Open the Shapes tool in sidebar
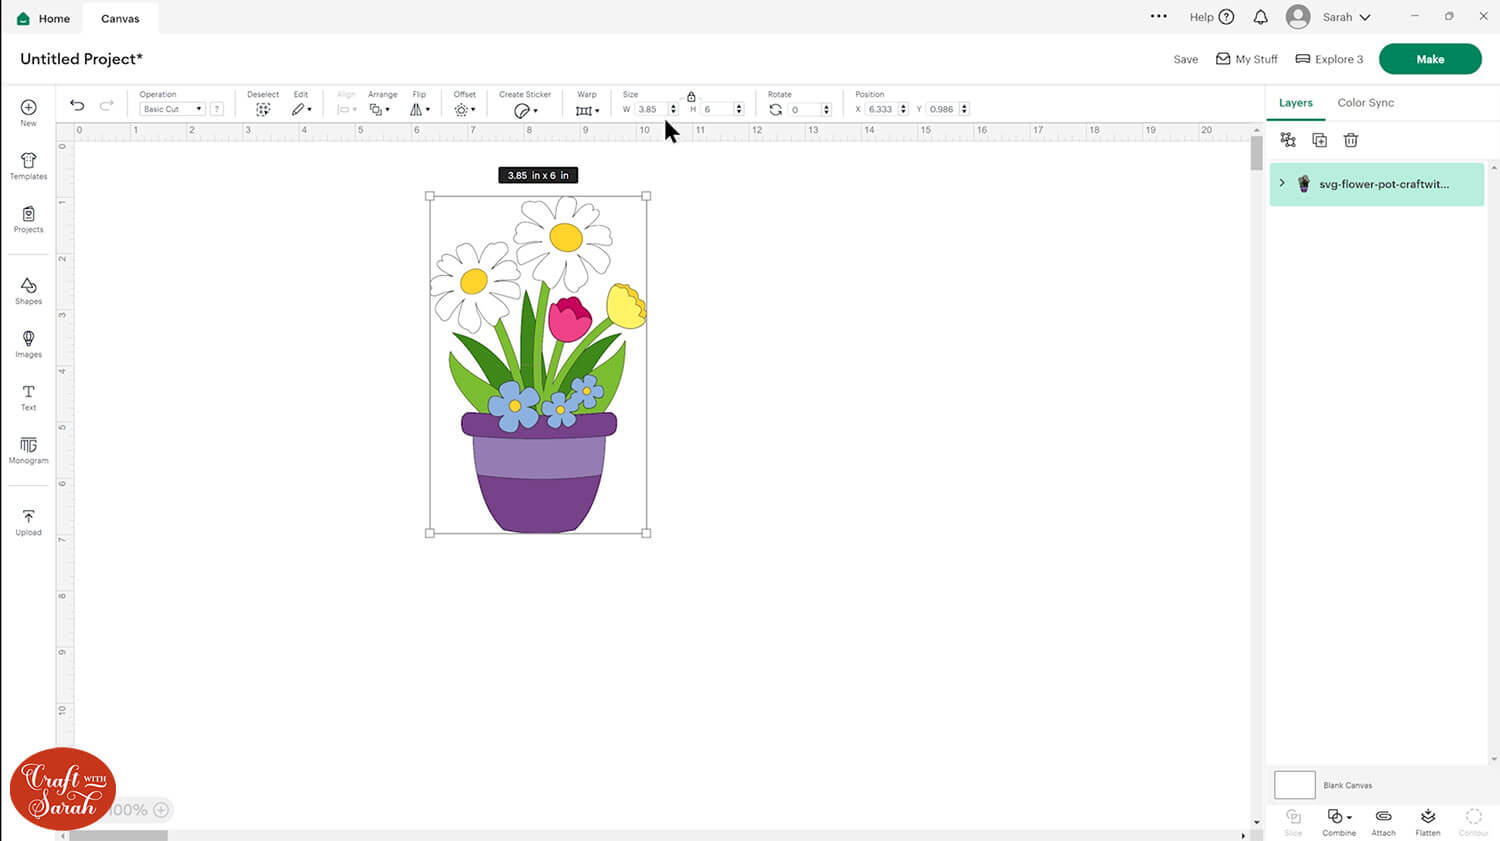The image size is (1500, 841). click(28, 290)
